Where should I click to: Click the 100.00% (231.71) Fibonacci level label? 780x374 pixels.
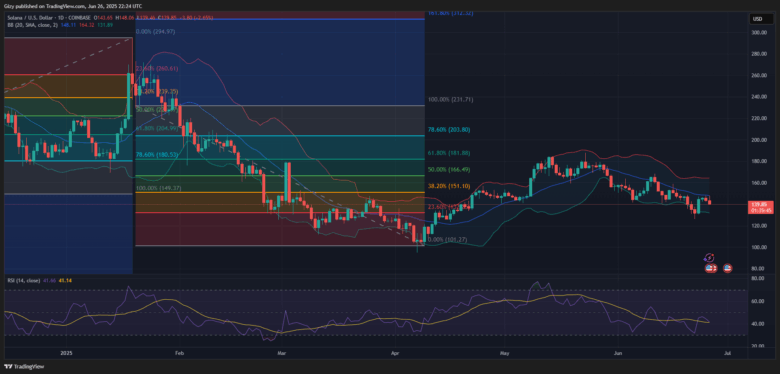450,99
